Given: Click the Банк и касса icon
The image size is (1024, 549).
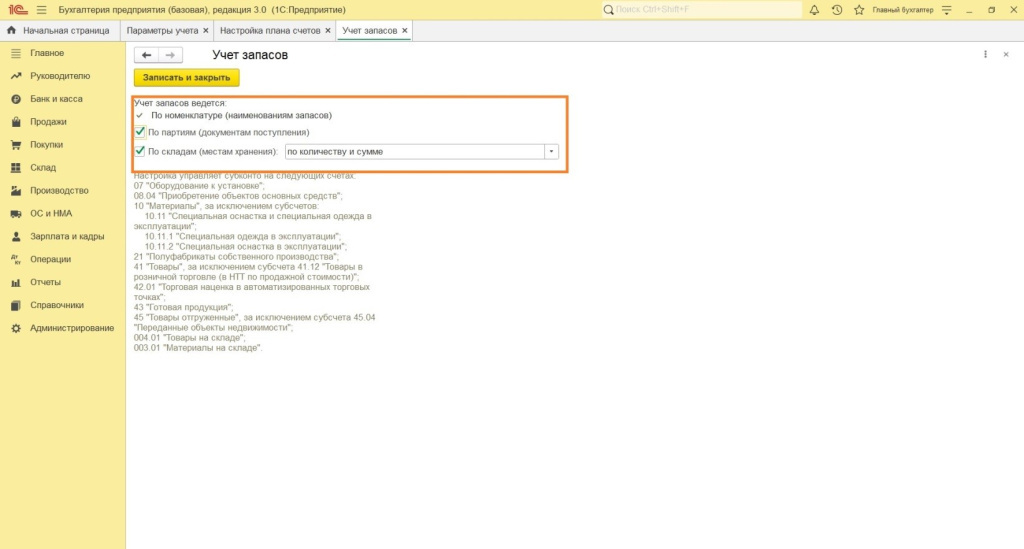Looking at the screenshot, I should [16, 99].
